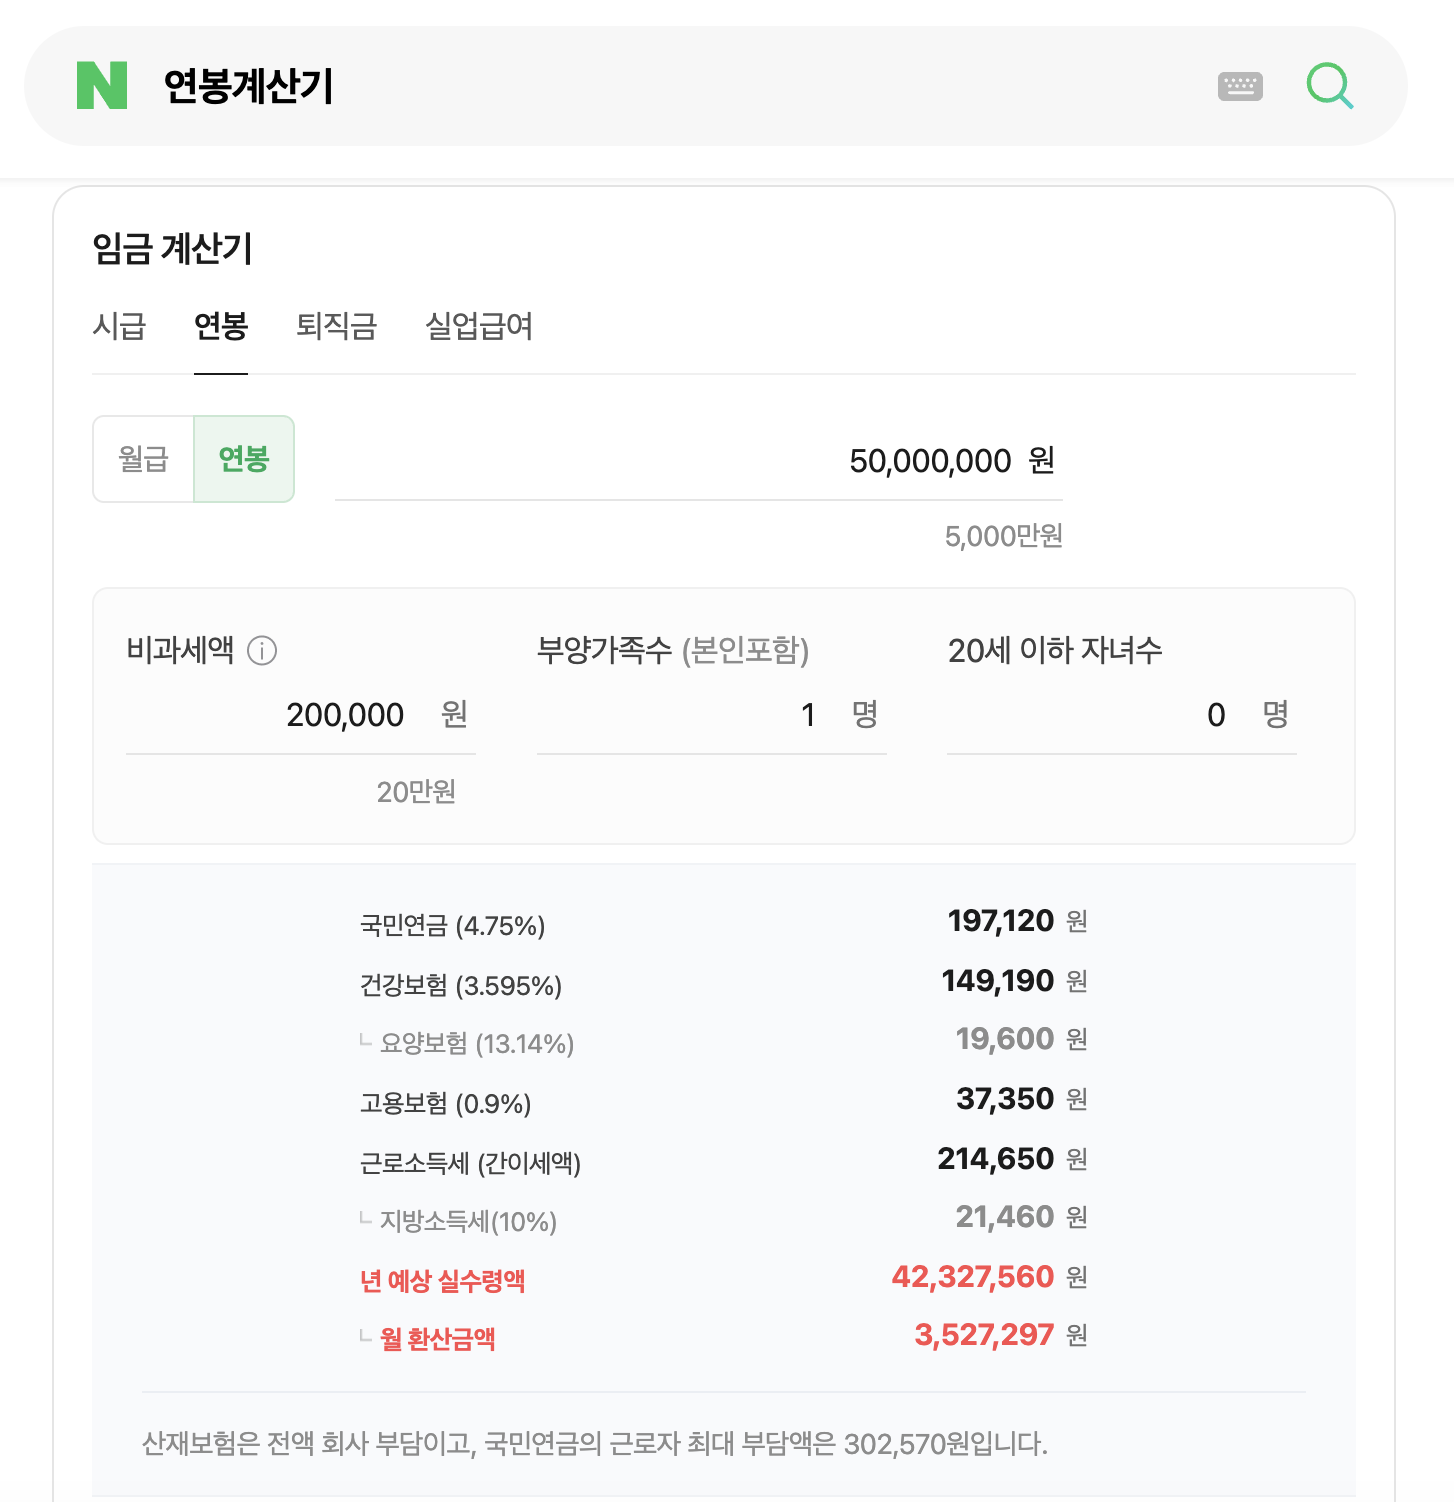Edit the 200,000 원 non-taxable amount field
The height and width of the screenshot is (1502, 1454).
tap(300, 715)
